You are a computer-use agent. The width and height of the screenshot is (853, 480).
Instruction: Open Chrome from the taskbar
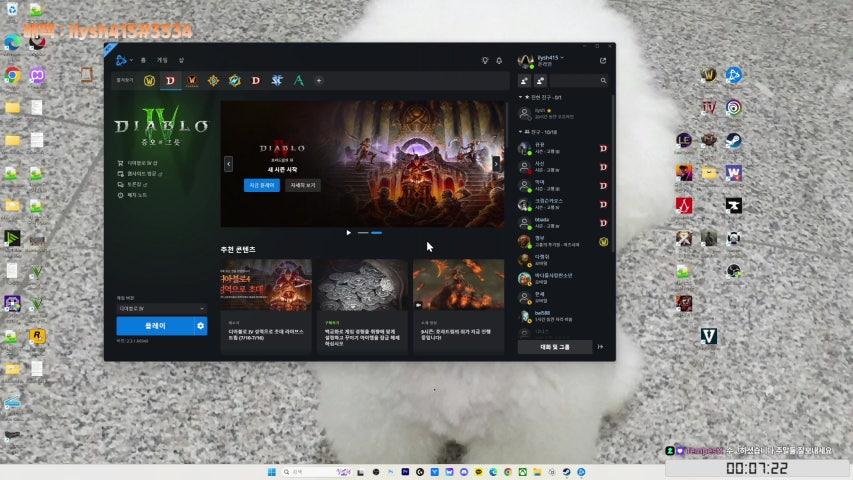508,472
